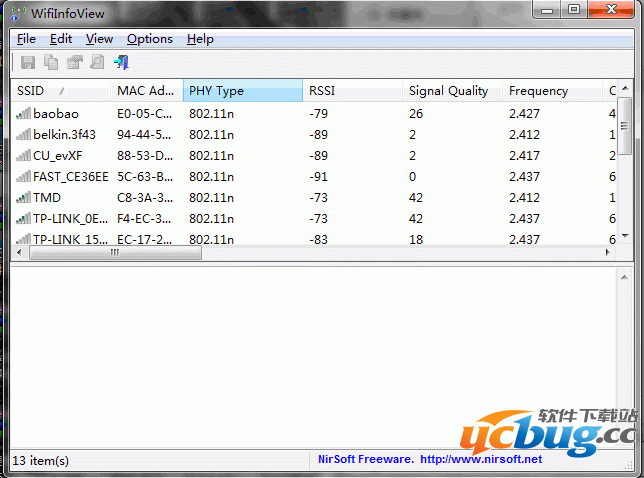This screenshot has width=644, height=478.
Task: Click the Find toolbar icon
Action: [97, 62]
